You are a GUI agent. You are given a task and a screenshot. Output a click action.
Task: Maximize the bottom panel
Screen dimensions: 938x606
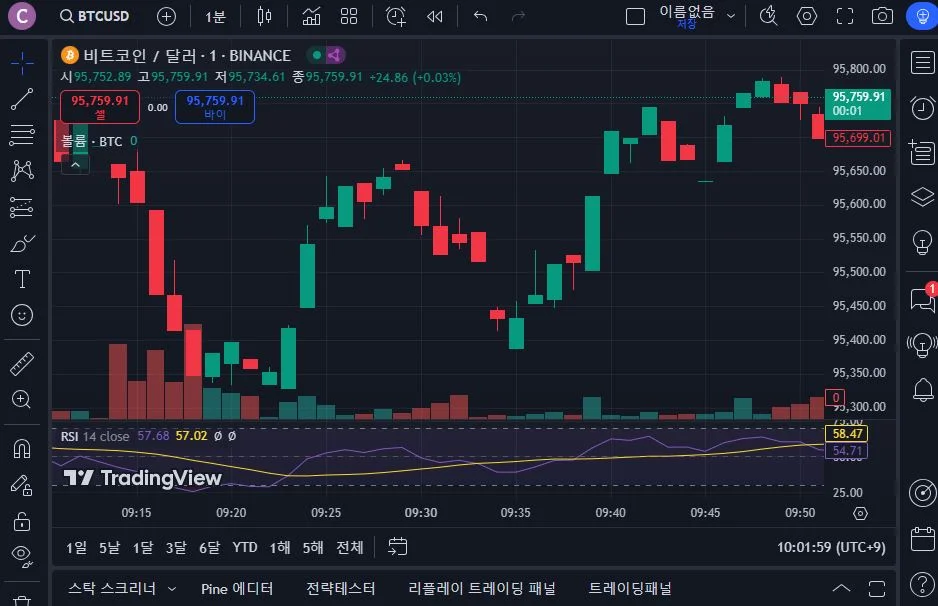876,589
